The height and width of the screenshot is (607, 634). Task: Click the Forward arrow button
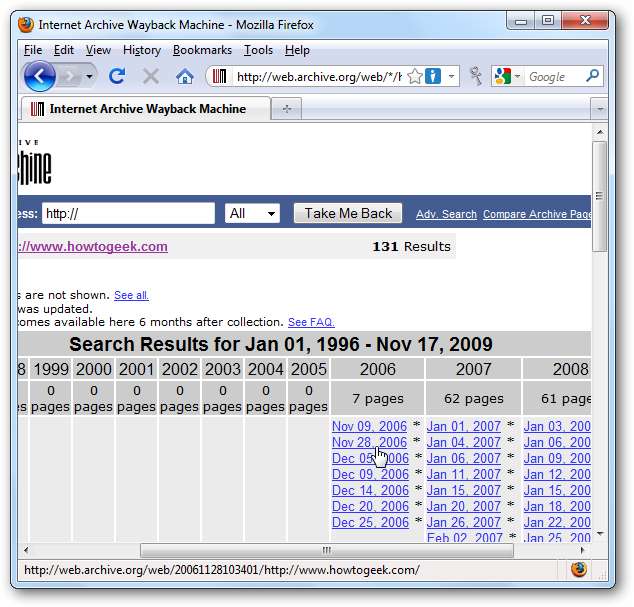coord(70,76)
